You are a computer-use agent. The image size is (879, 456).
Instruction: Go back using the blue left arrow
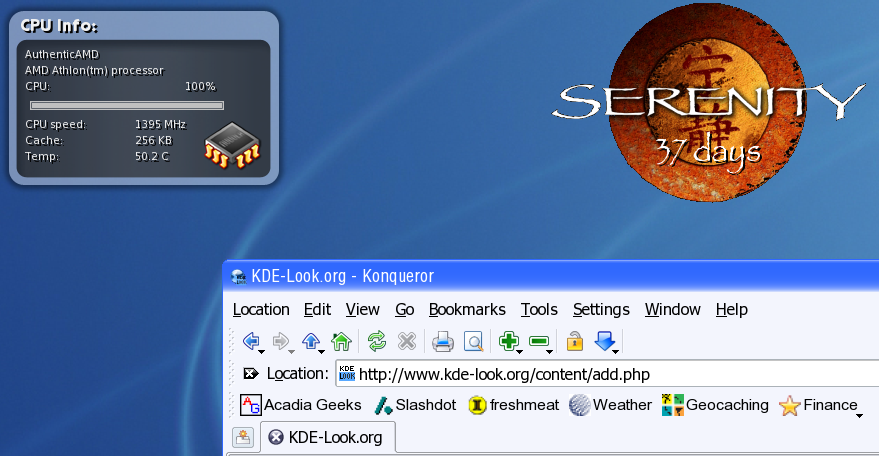(x=251, y=340)
